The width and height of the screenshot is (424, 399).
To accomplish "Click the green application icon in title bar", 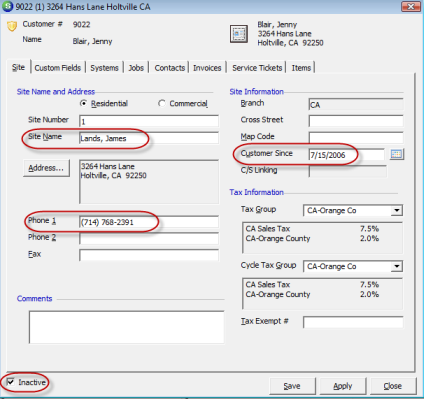I will 7,6.
